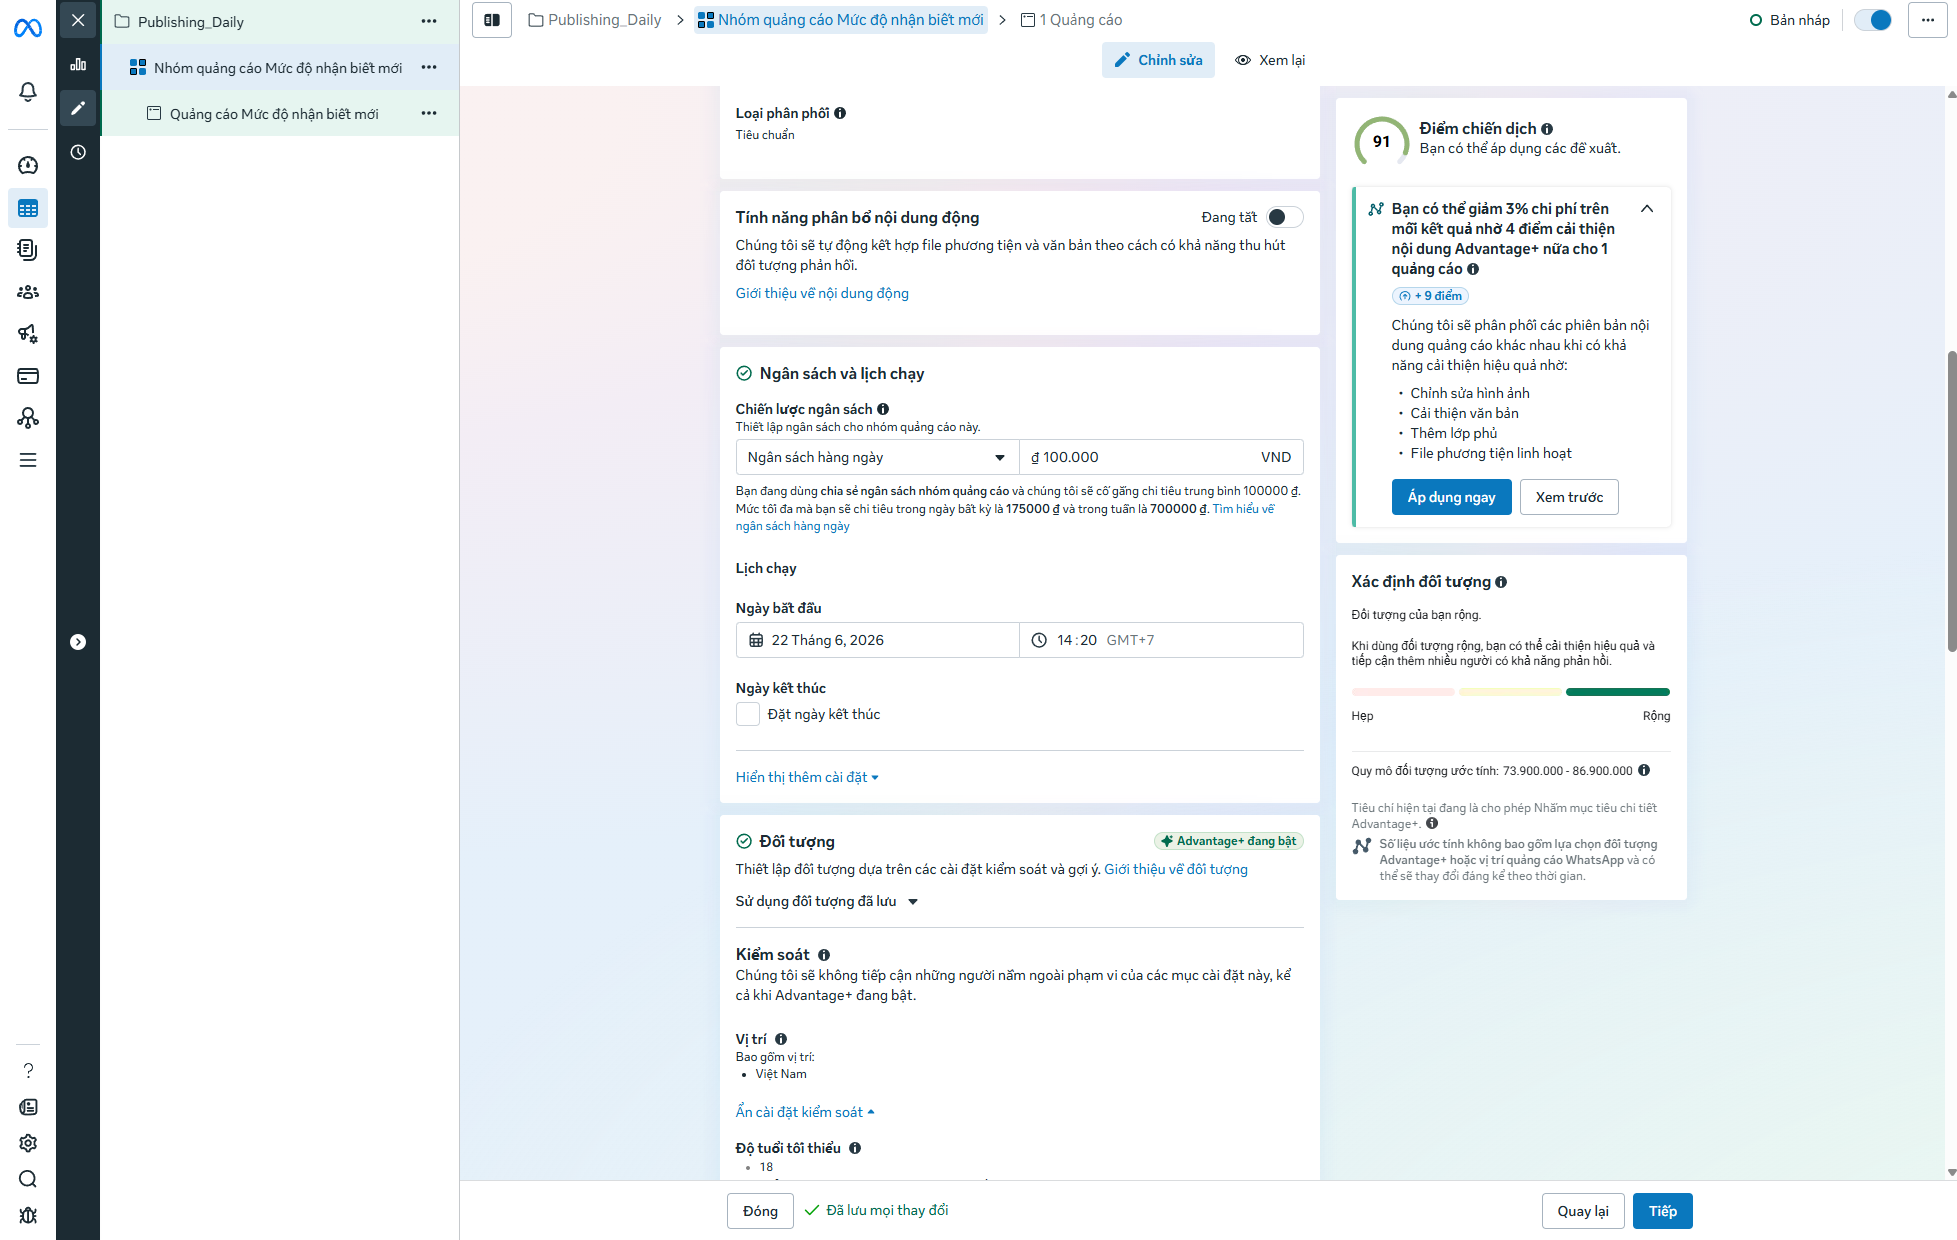Switch to Xem lại tab

(x=1270, y=60)
